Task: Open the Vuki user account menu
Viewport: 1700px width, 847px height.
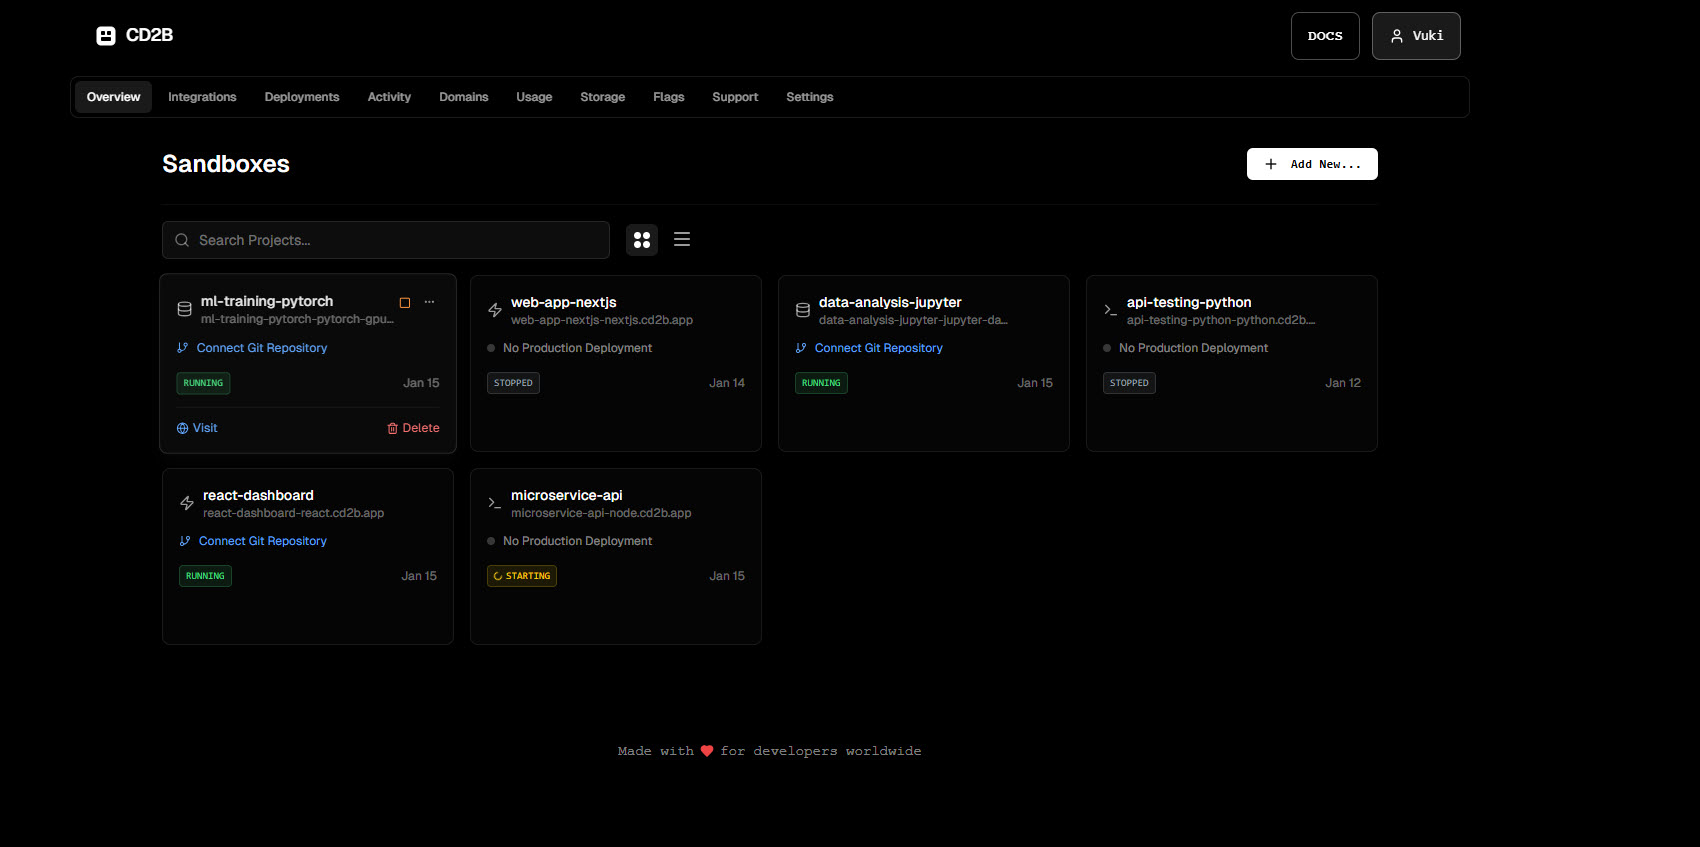Action: [1416, 36]
